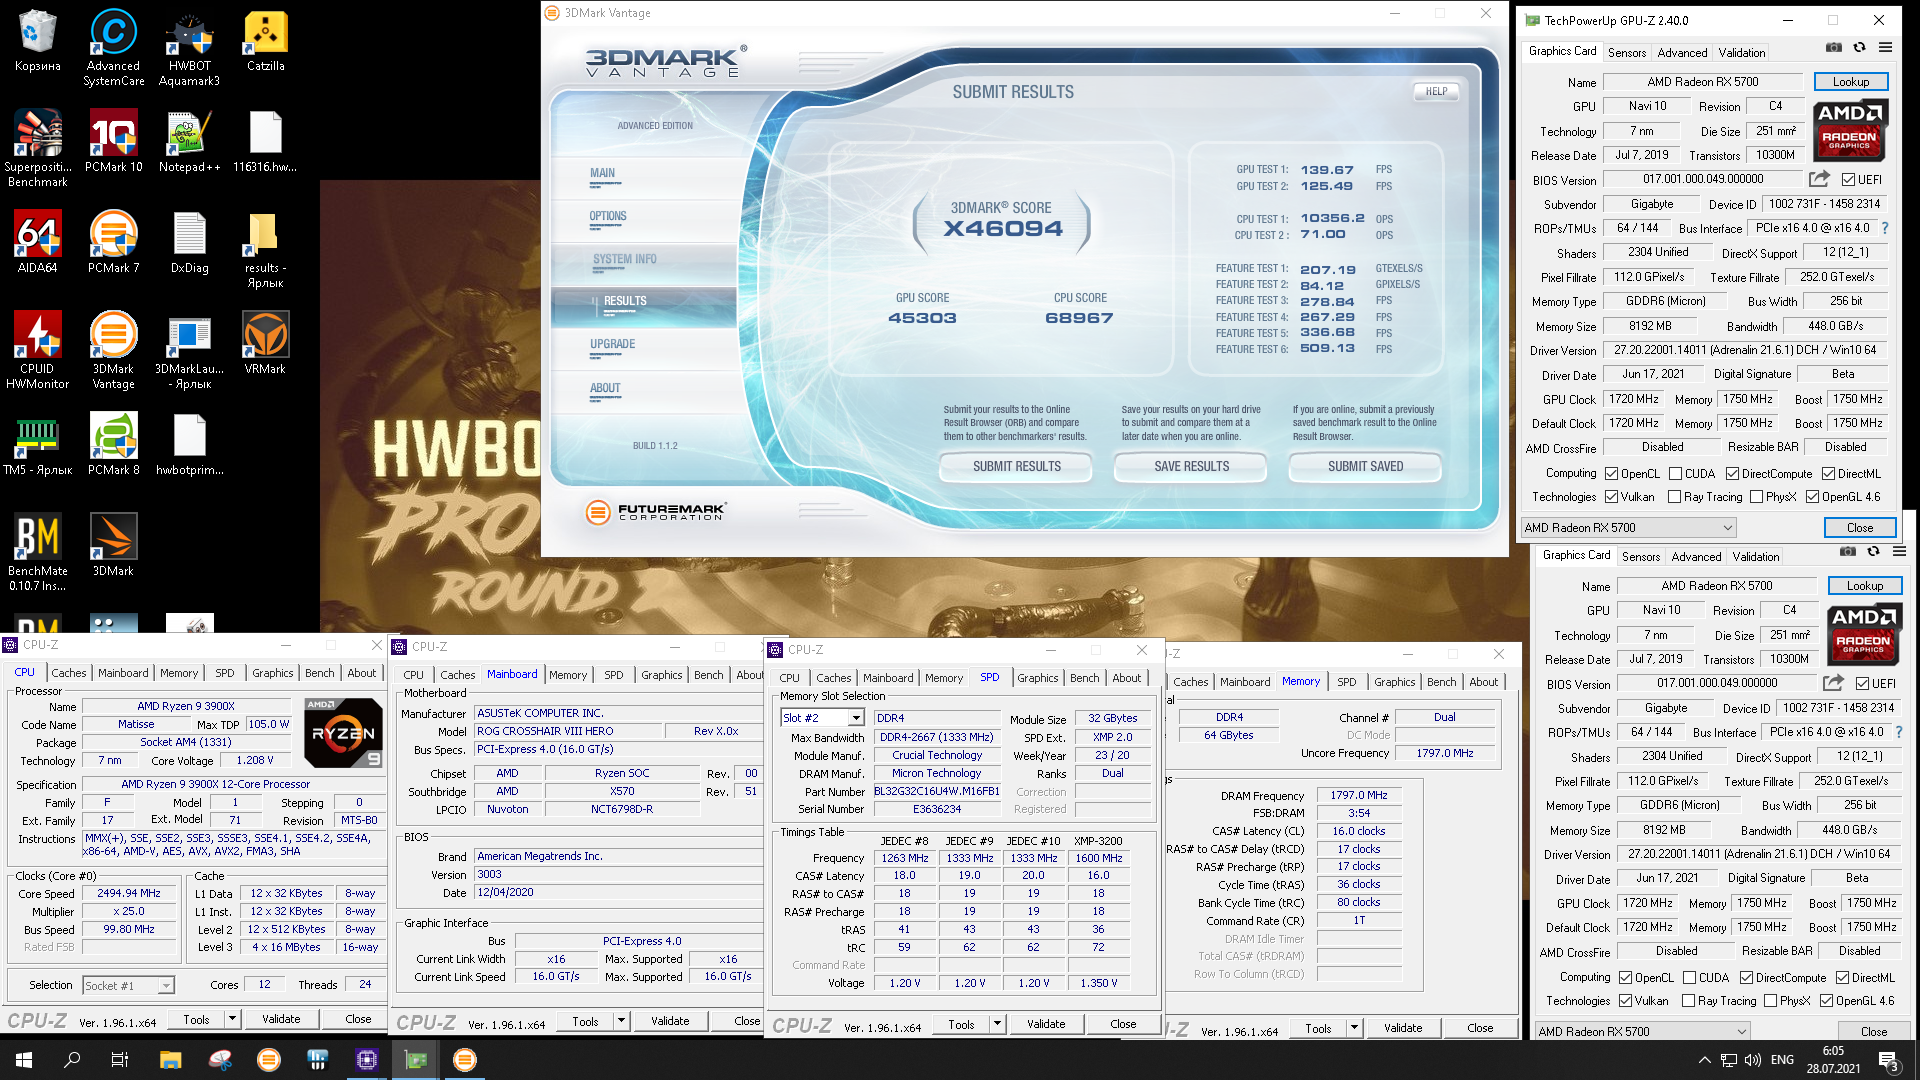Click Validate button in CPU-Z Memory window
Viewport: 1920px width, 1080px height.
click(x=1403, y=1028)
